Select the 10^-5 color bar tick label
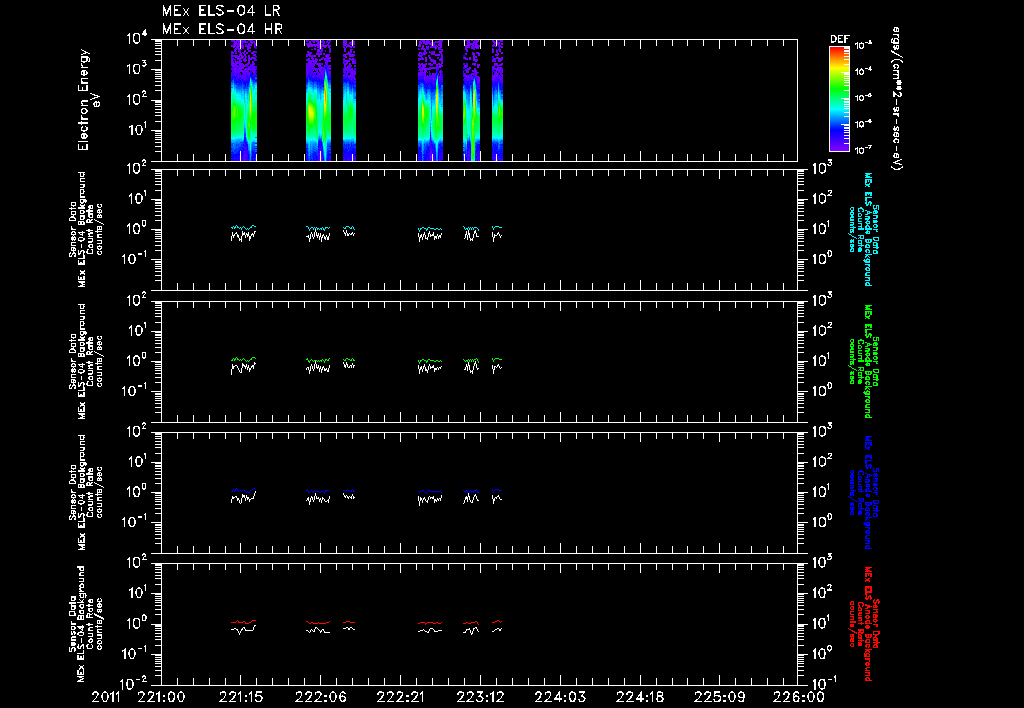Screen dimensions: 1024x708 point(863,97)
